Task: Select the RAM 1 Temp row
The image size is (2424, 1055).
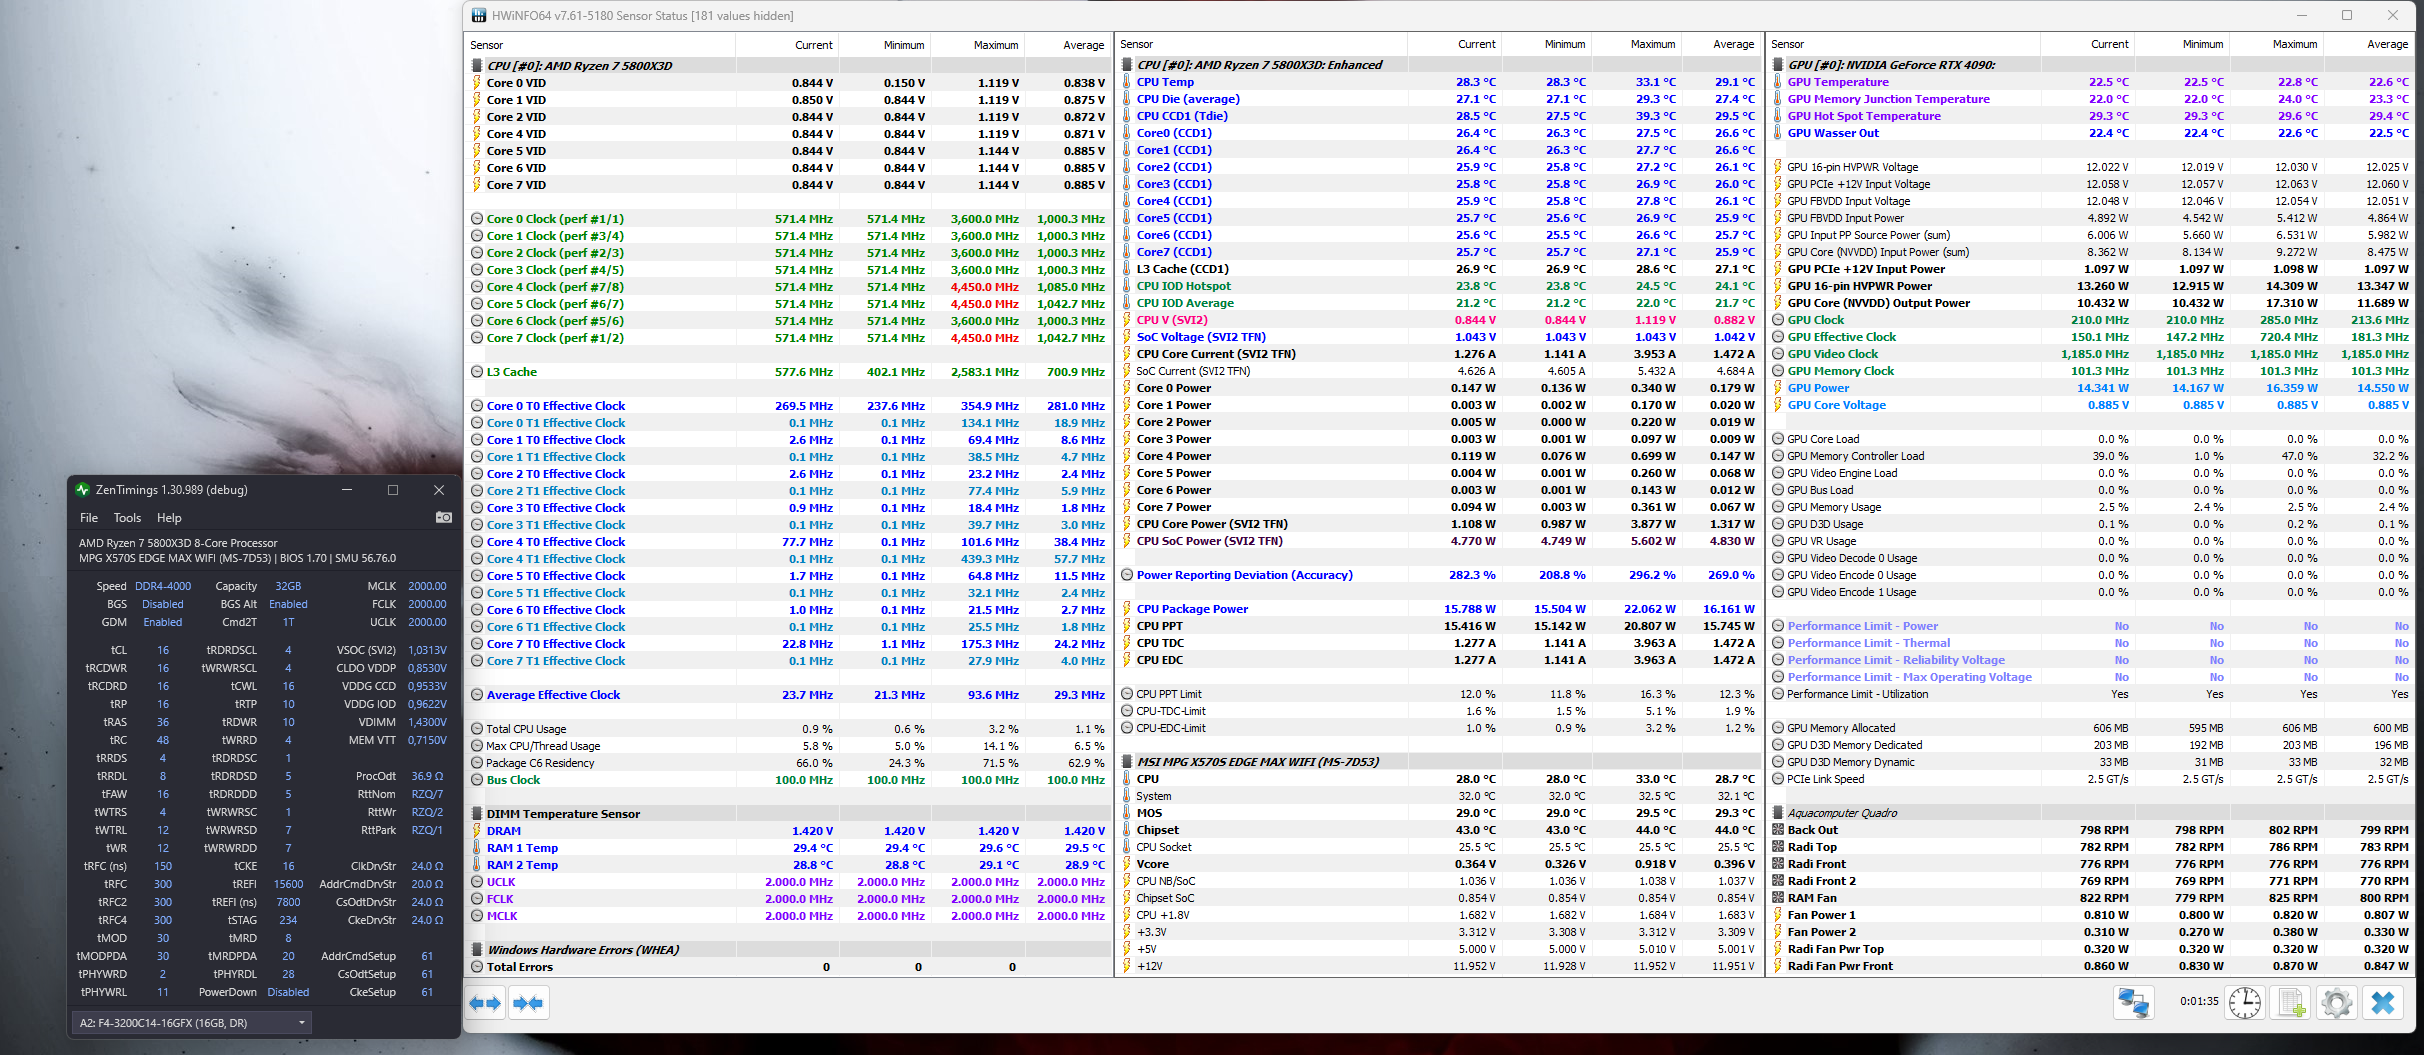Action: (789, 848)
